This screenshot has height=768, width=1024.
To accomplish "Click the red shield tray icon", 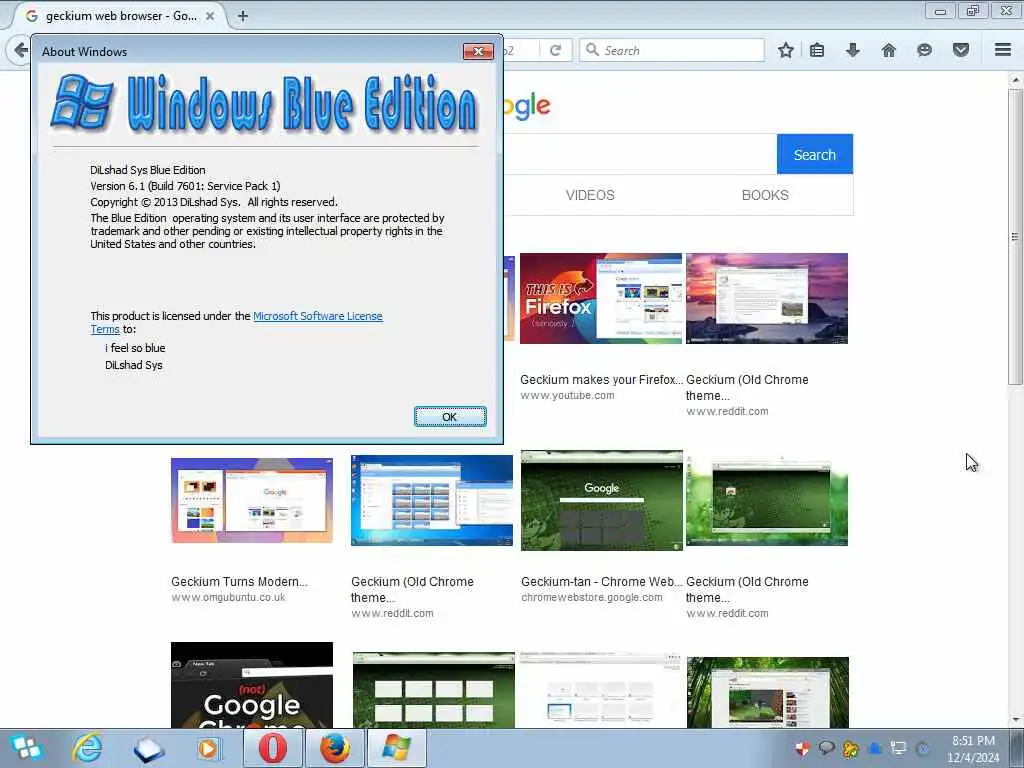I will coord(803,748).
